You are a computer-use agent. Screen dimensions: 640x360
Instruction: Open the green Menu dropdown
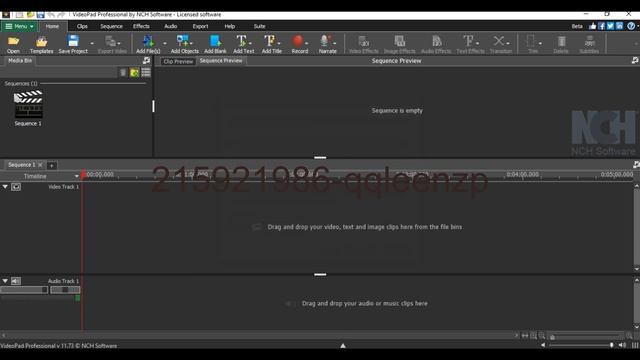19,26
